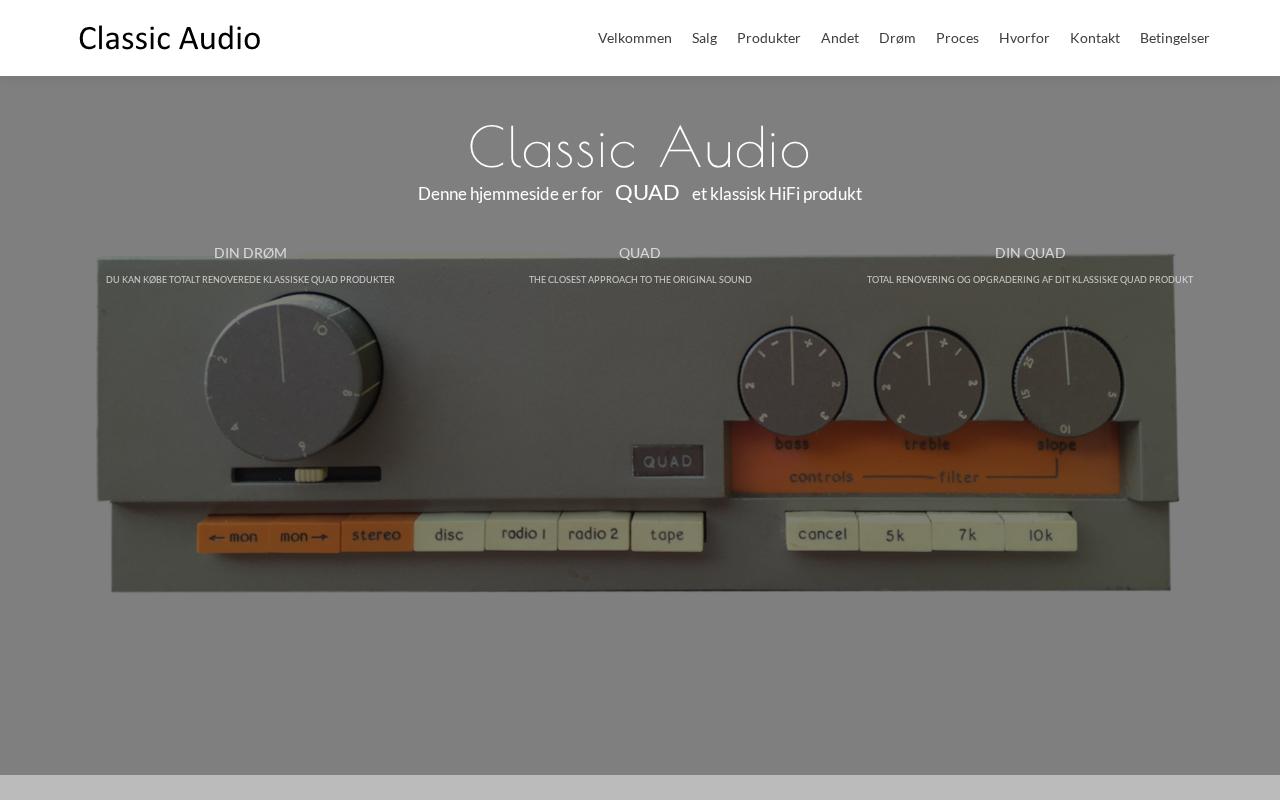Viewport: 1280px width, 800px height.
Task: Open the Kontakt page
Action: 1095,38
